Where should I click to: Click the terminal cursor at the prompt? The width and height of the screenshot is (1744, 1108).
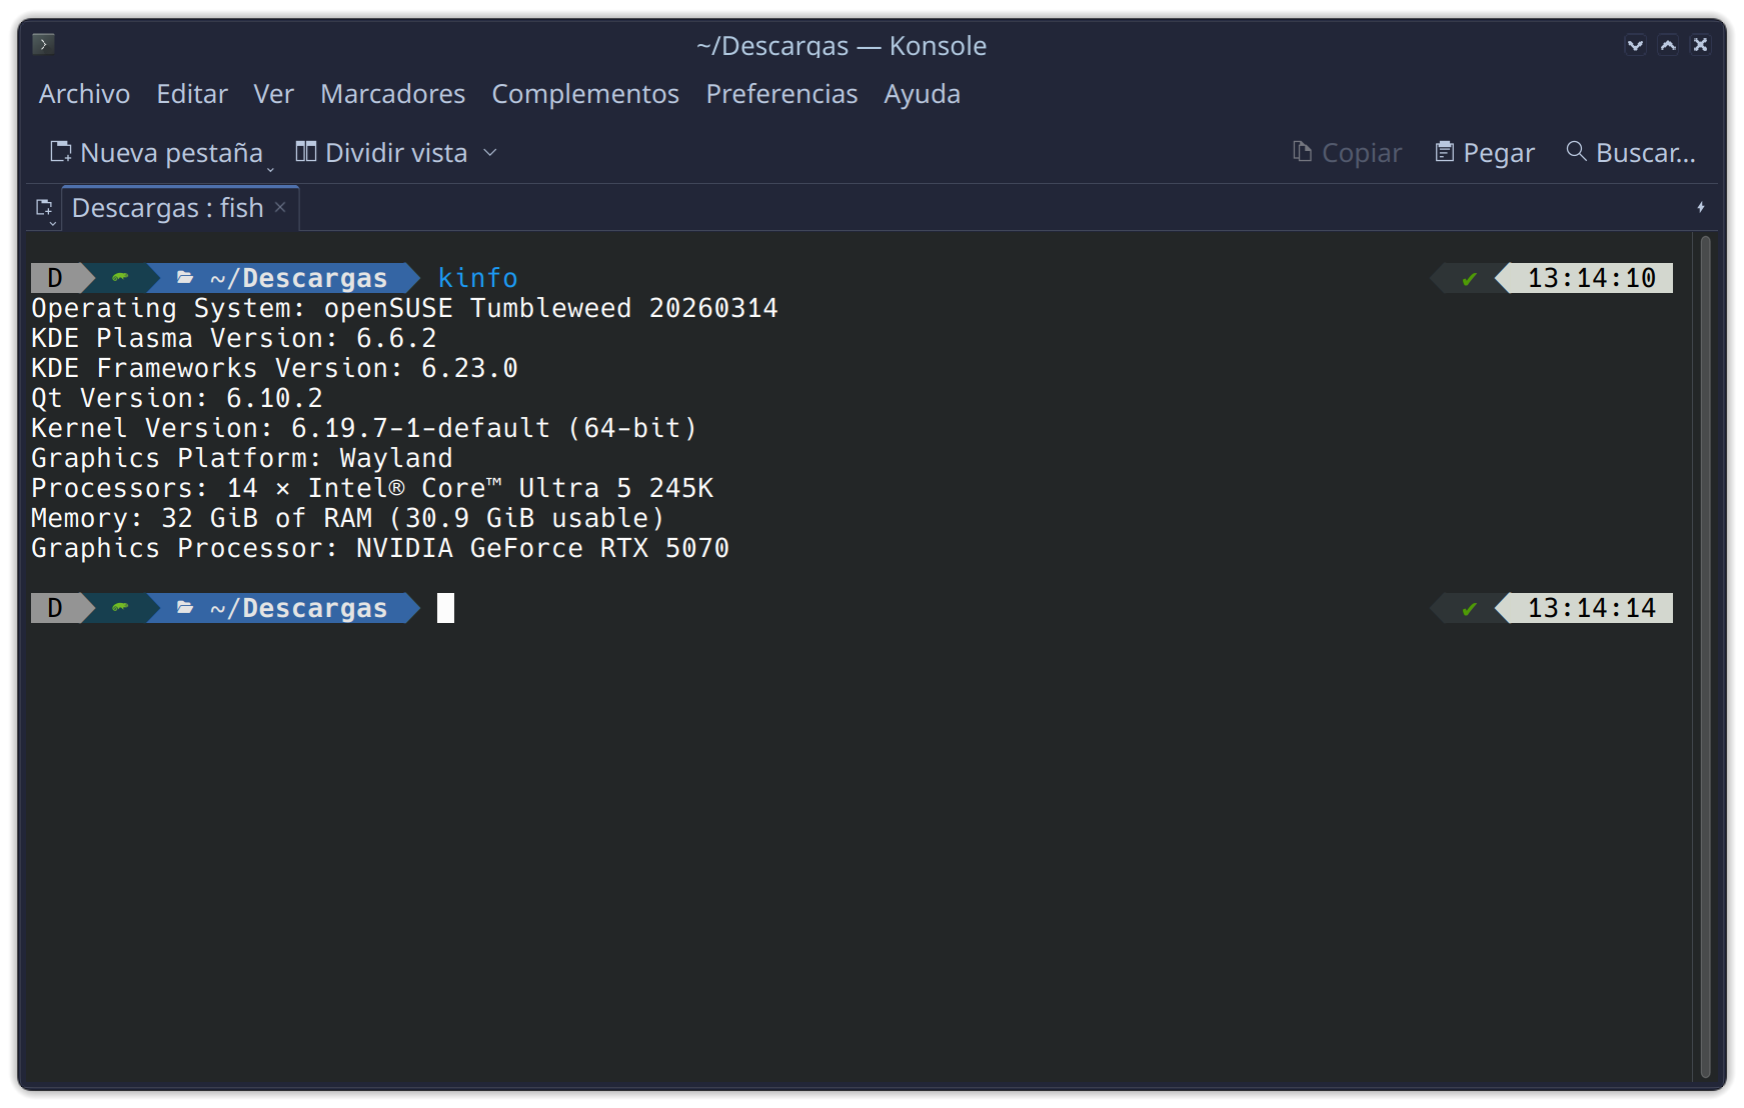coord(446,608)
